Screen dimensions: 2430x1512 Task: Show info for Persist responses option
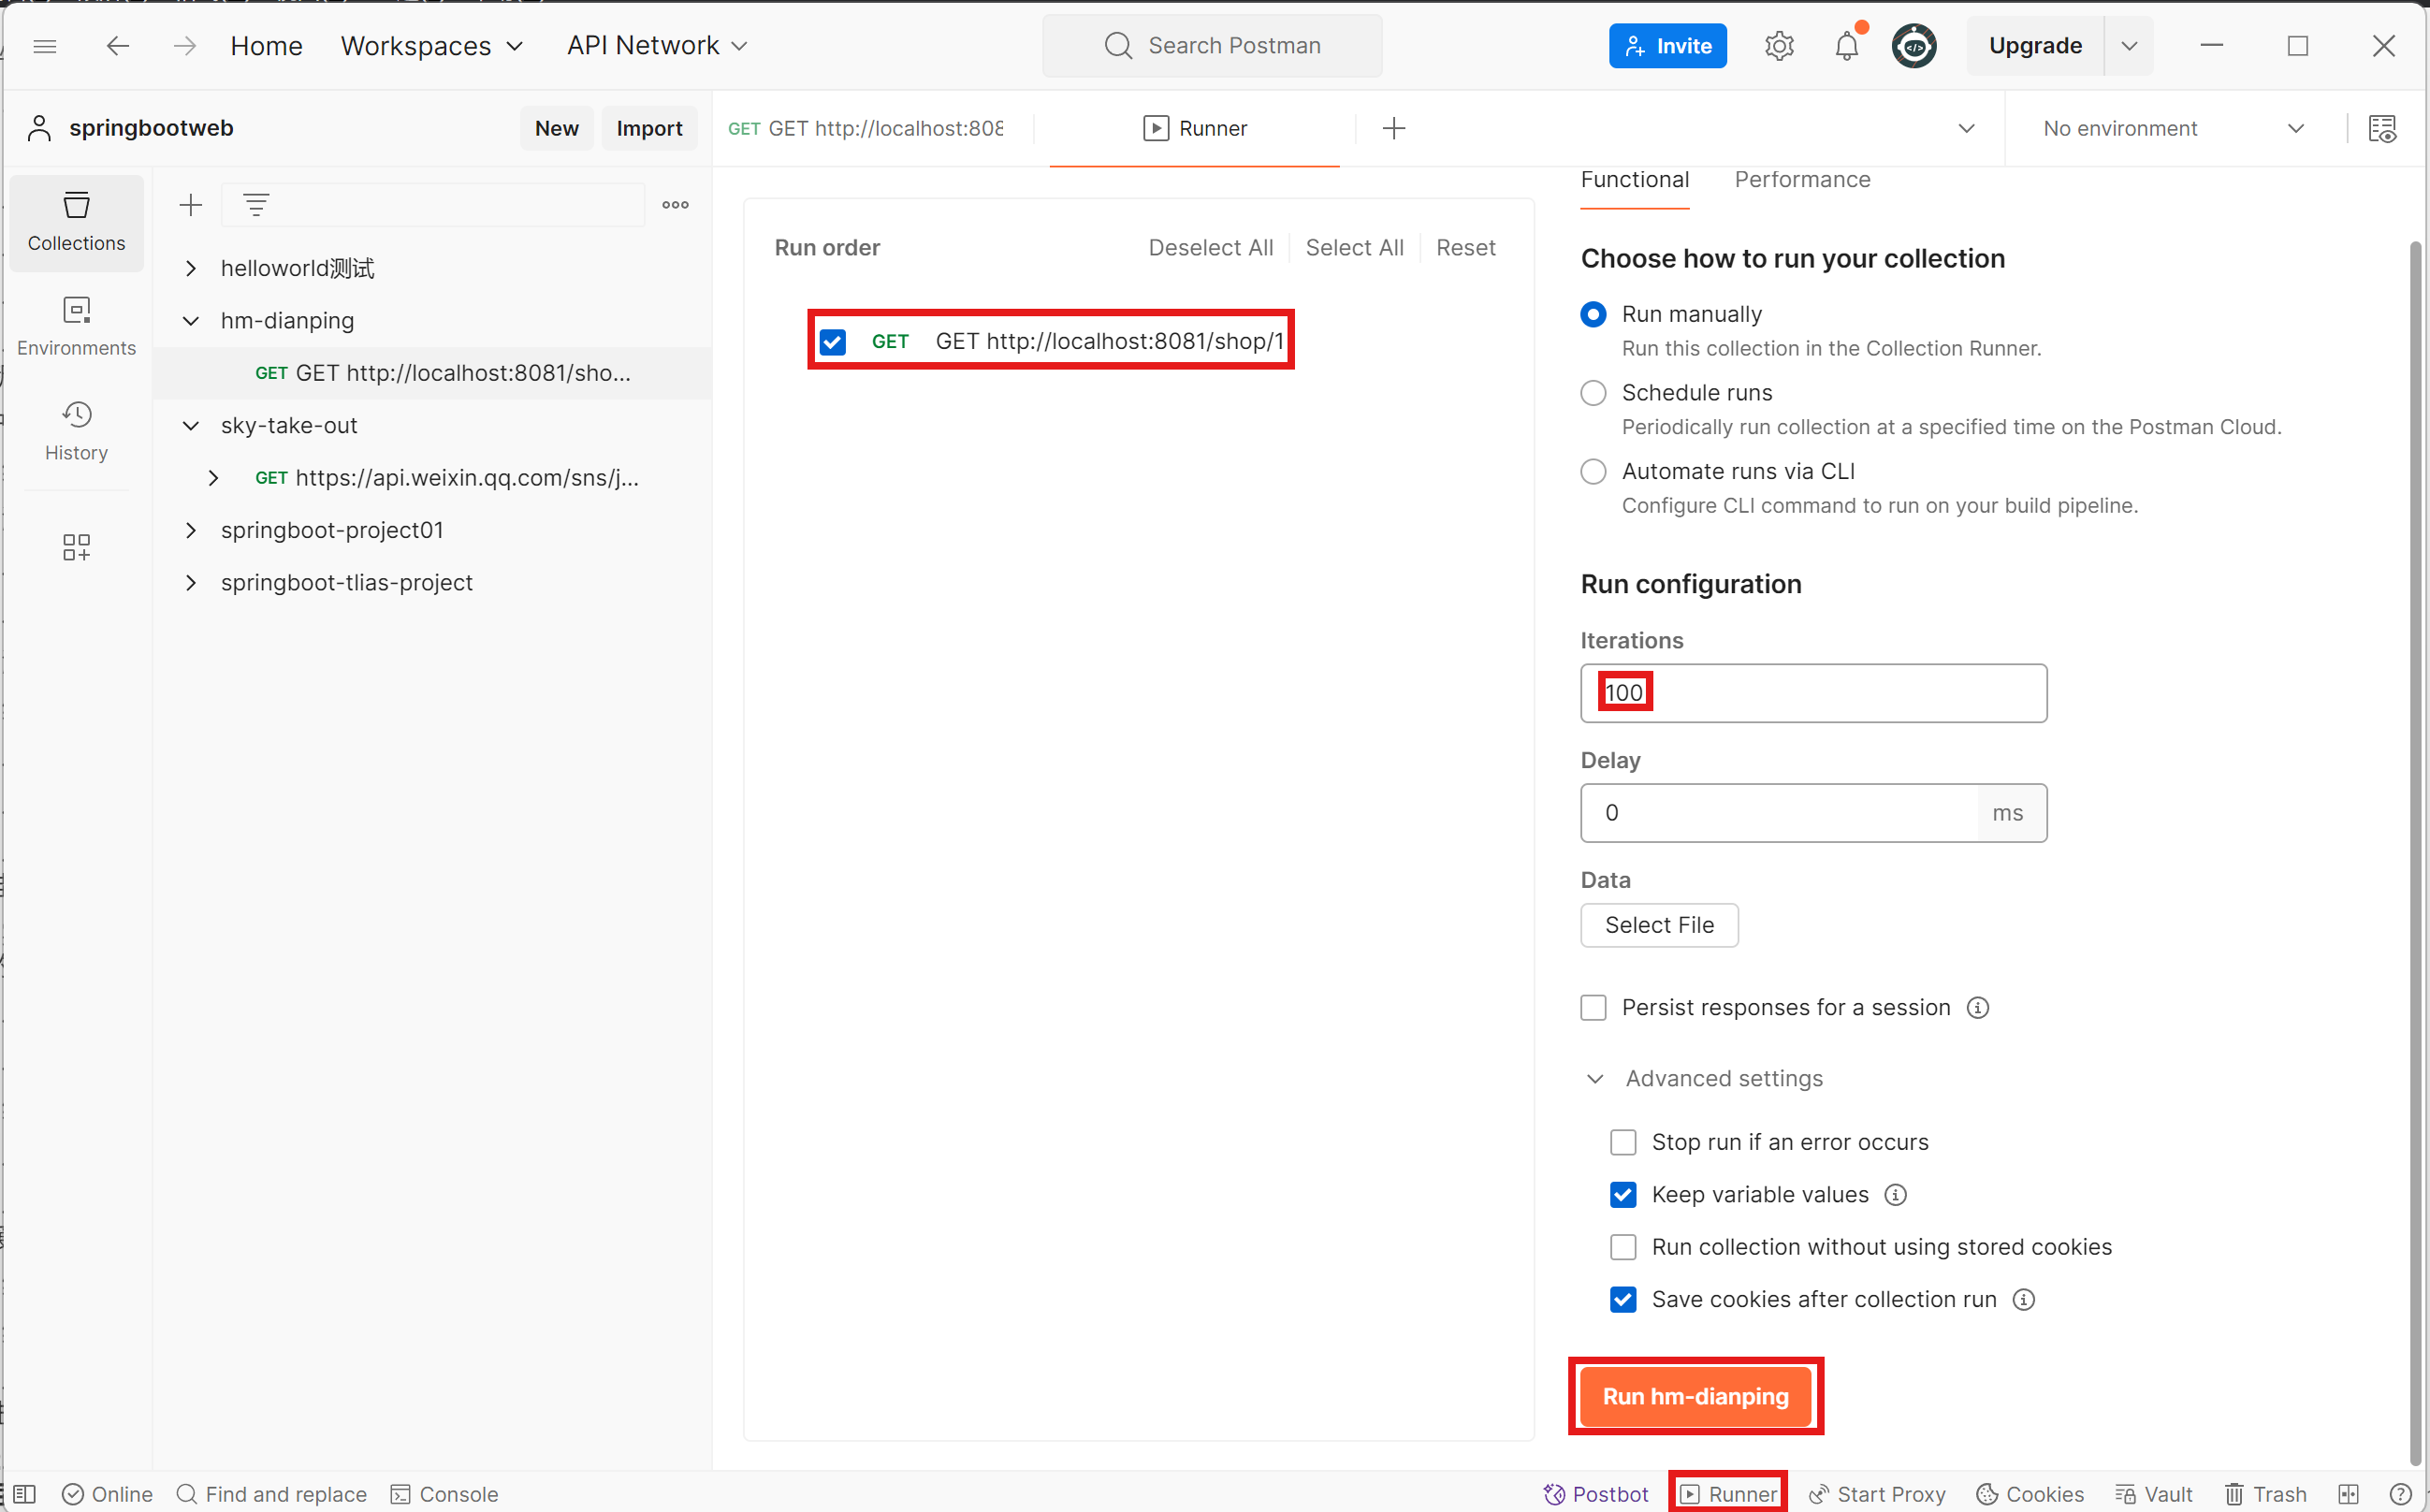tap(1977, 1007)
